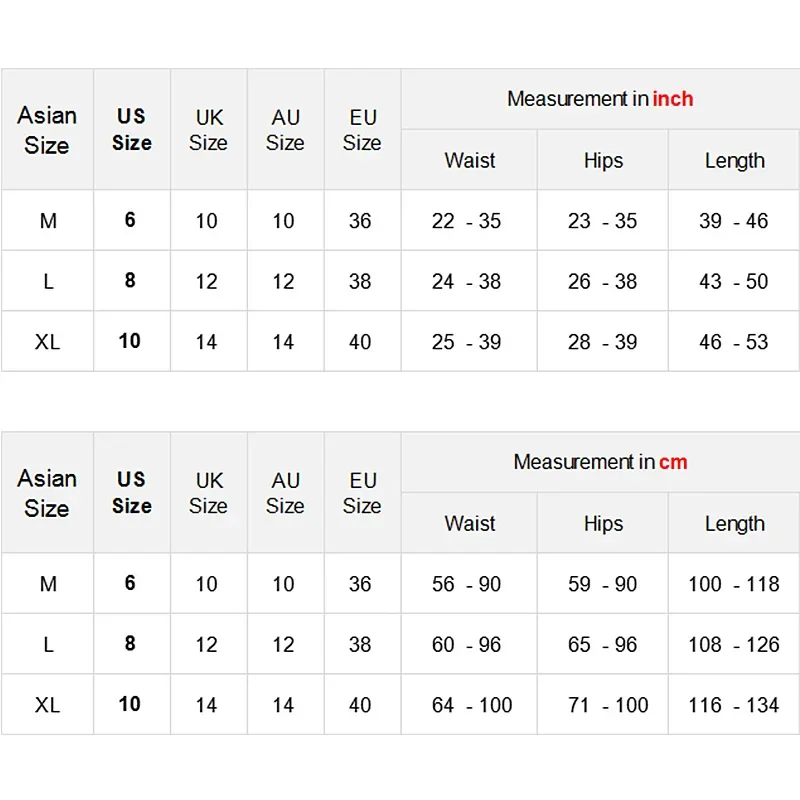800x800 pixels.
Task: Select the inch waist cell "22 - 35"
Action: (467, 221)
